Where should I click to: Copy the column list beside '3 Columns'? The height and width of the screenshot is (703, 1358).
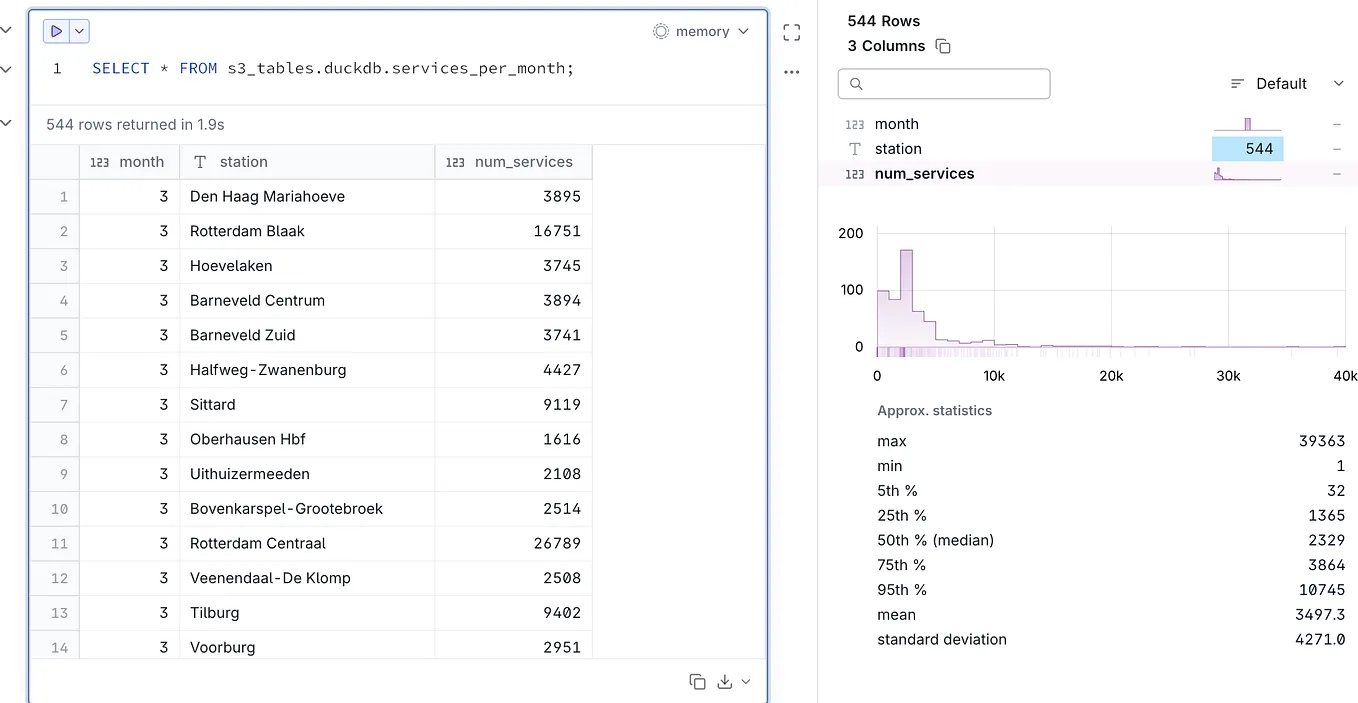pyautogui.click(x=942, y=46)
